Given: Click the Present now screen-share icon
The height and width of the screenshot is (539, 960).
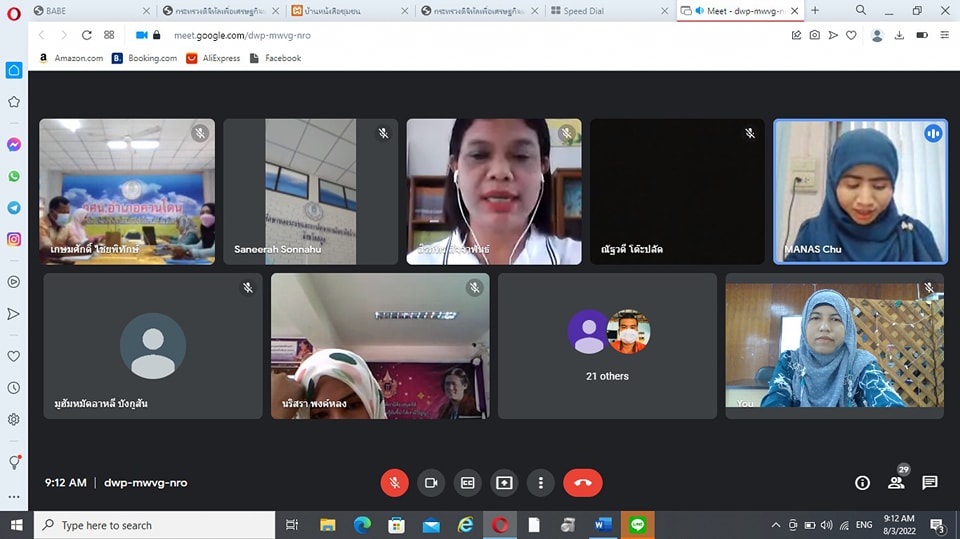Looking at the screenshot, I should (504, 482).
